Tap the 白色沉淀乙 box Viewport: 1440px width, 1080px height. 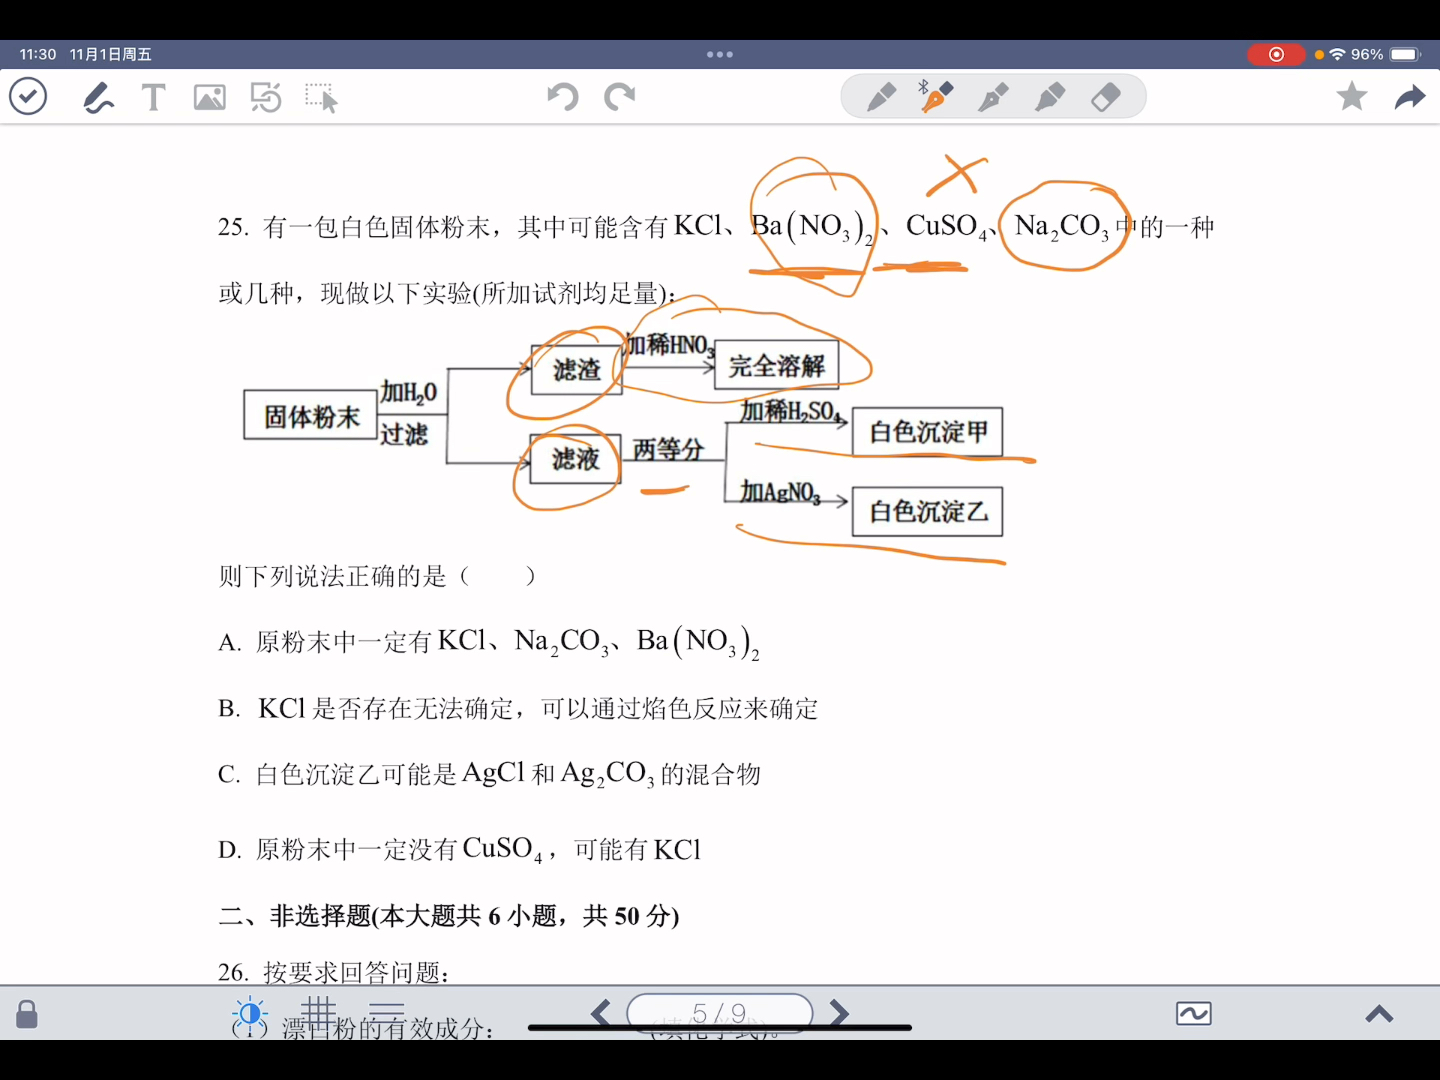click(928, 512)
